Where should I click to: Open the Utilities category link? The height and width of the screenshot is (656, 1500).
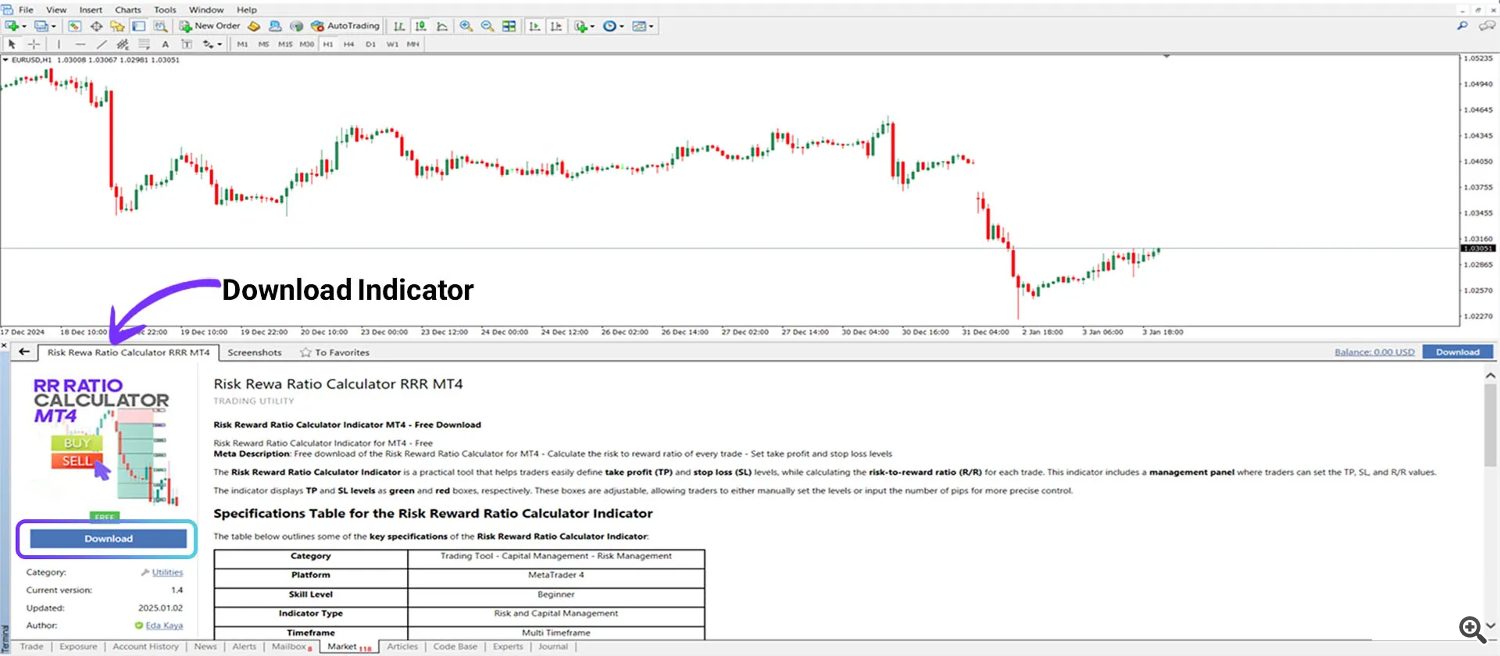167,573
